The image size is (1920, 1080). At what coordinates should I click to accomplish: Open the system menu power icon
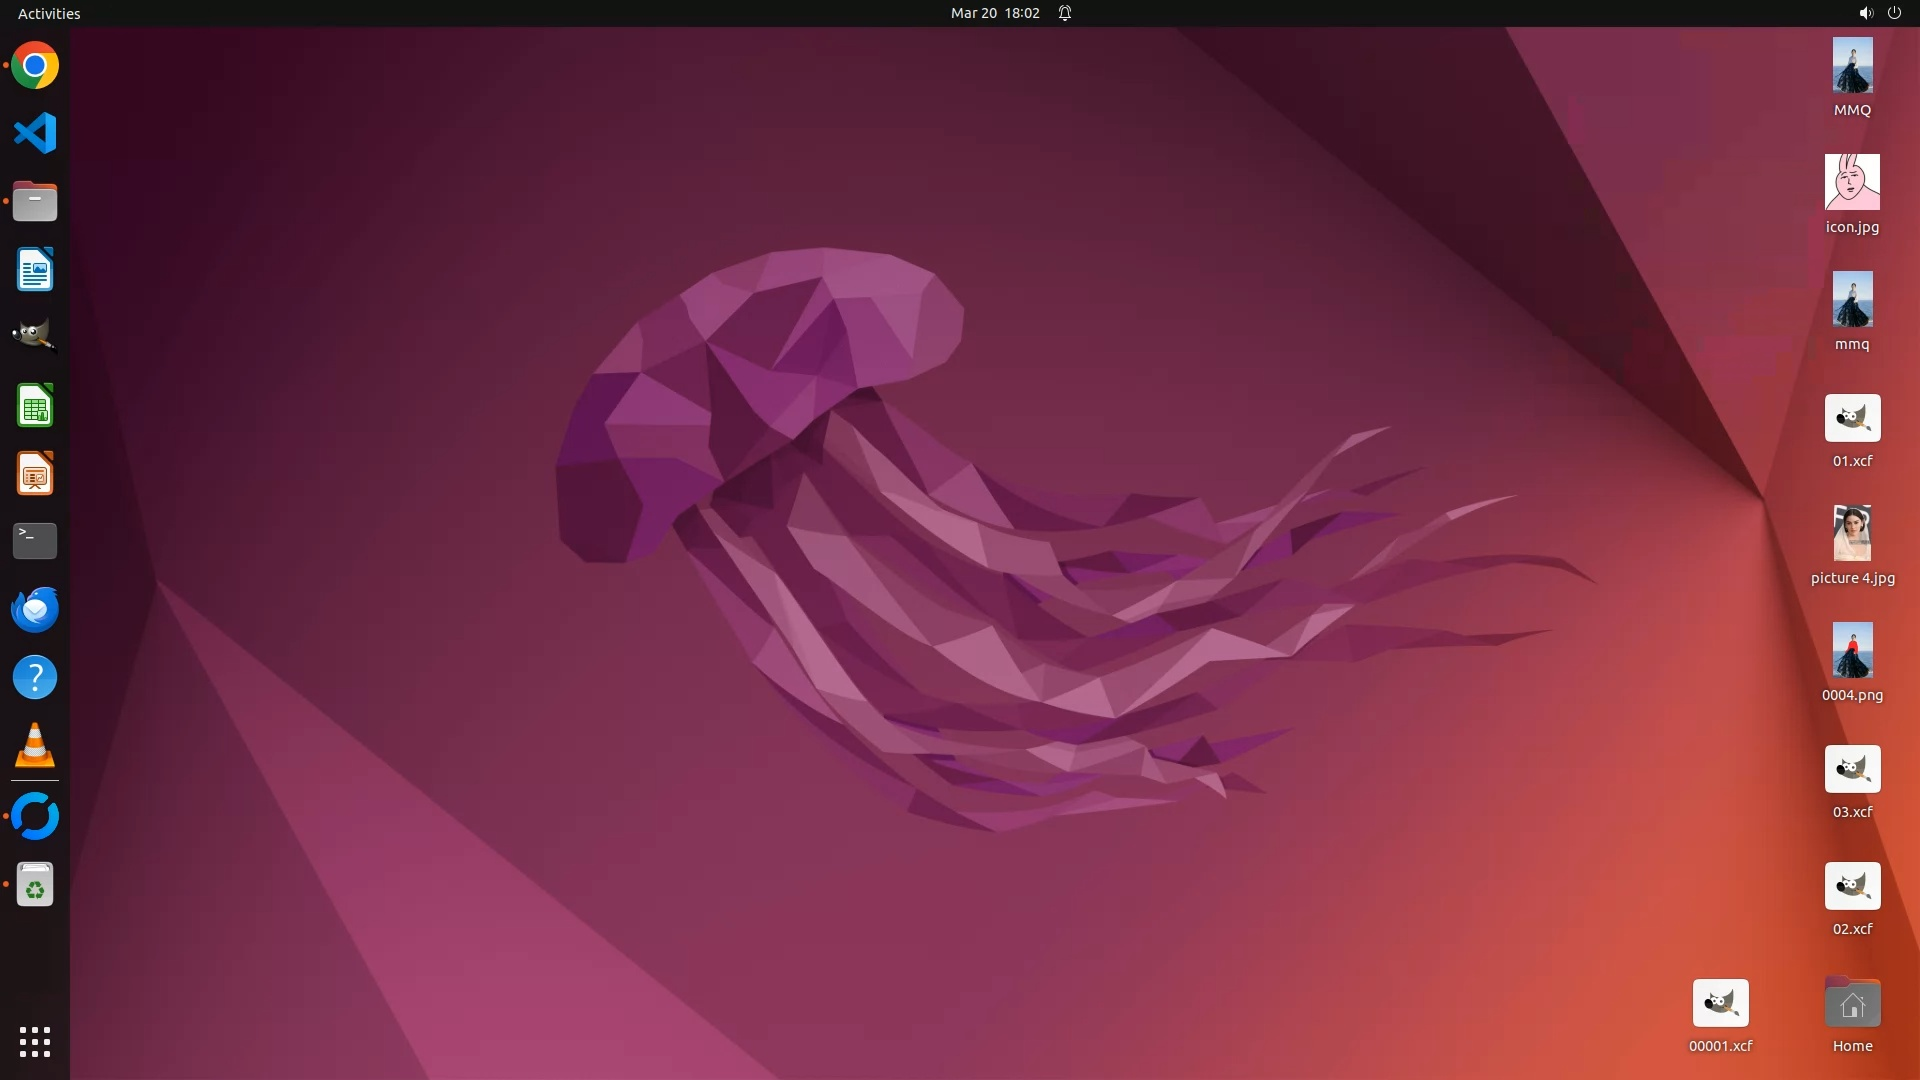click(1894, 13)
